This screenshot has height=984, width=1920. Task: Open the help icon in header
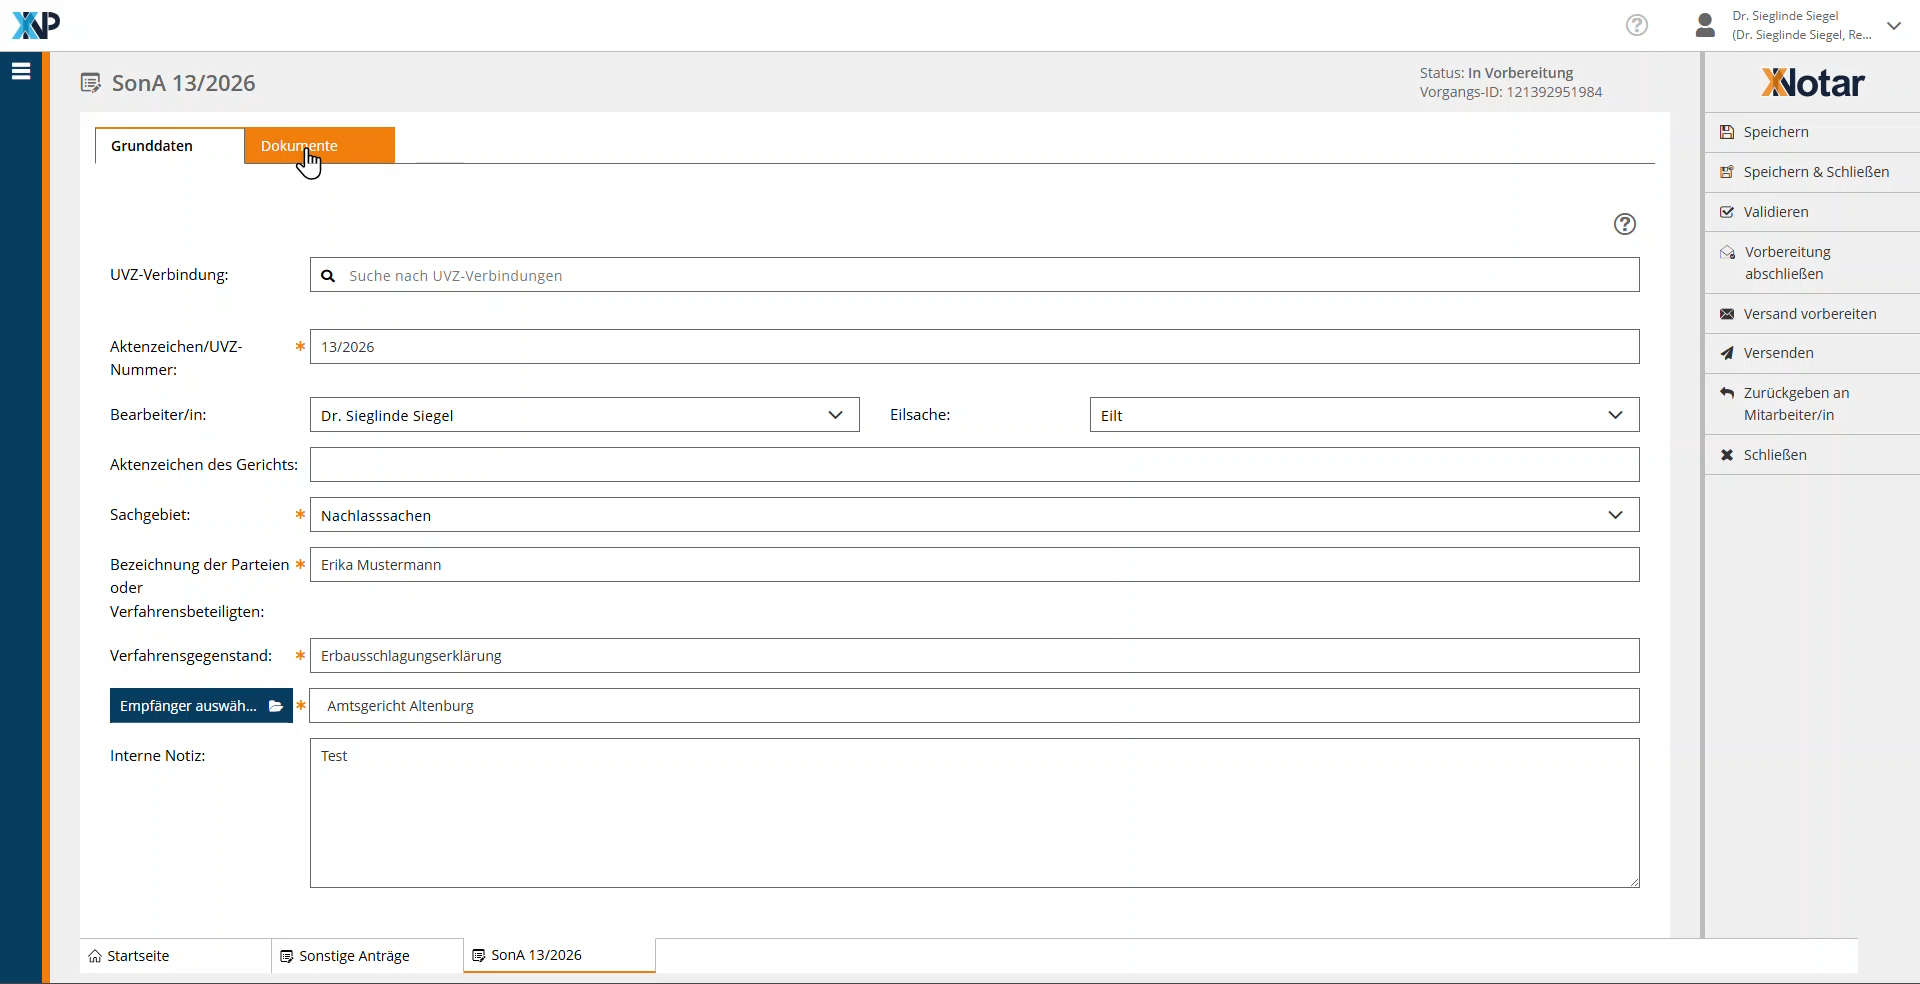(x=1637, y=25)
